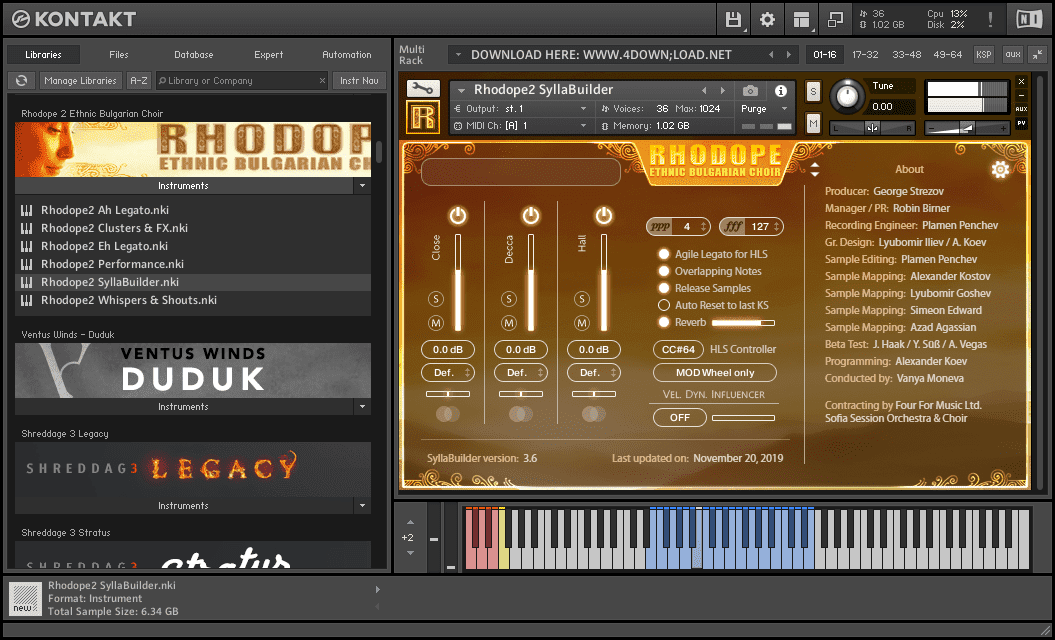Mute instrument with M button by Tune

pyautogui.click(x=813, y=123)
